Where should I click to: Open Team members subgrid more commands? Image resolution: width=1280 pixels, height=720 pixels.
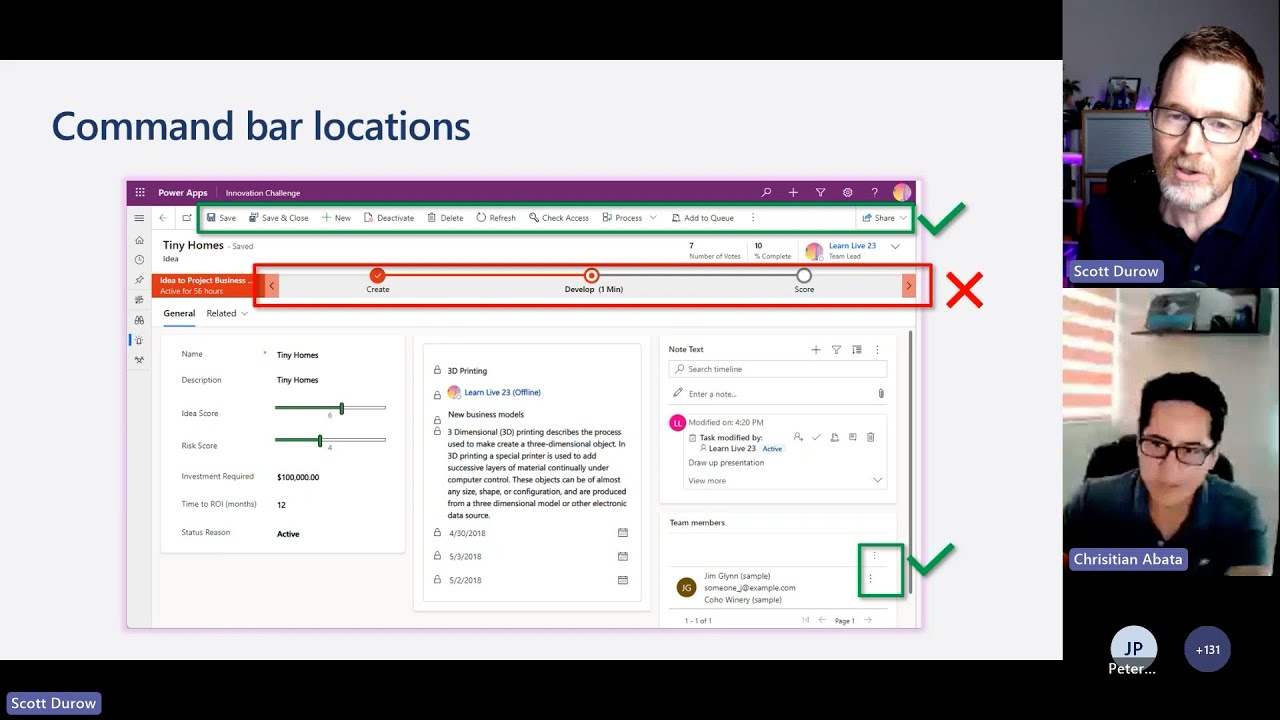[x=874, y=556]
